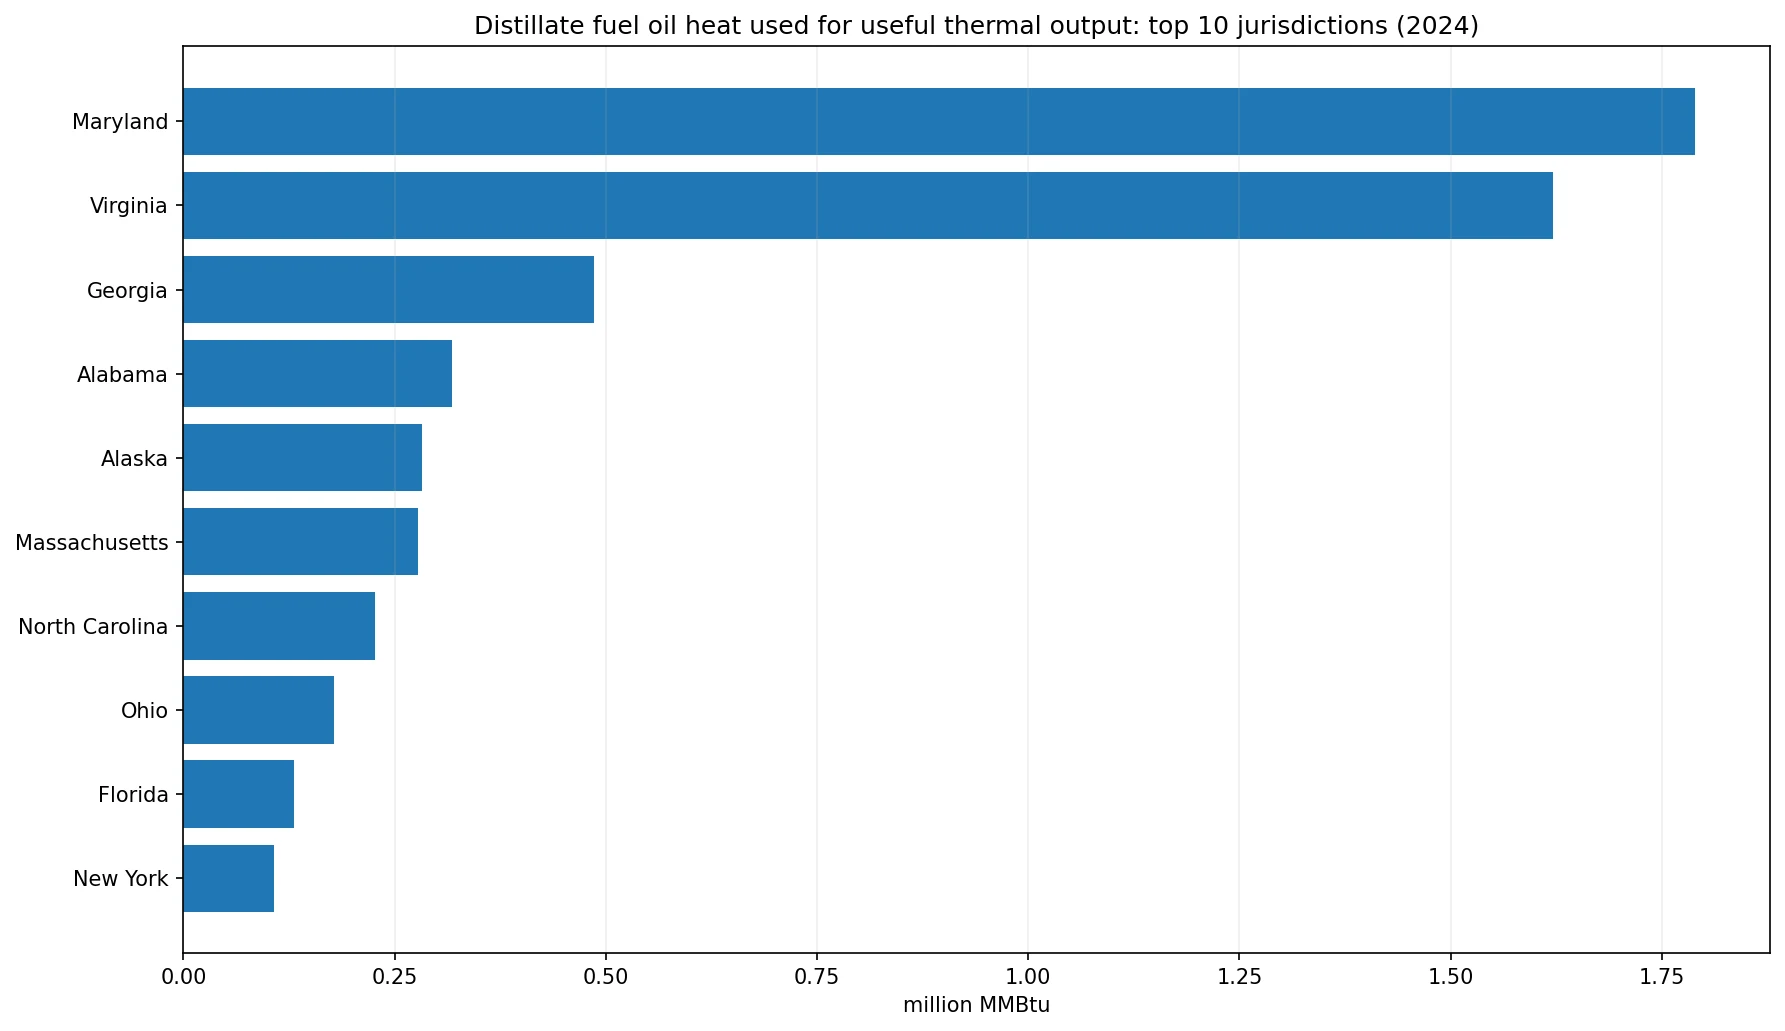Click the 'Maryland' axis label
This screenshot has height=1031, width=1785.
tap(120, 122)
